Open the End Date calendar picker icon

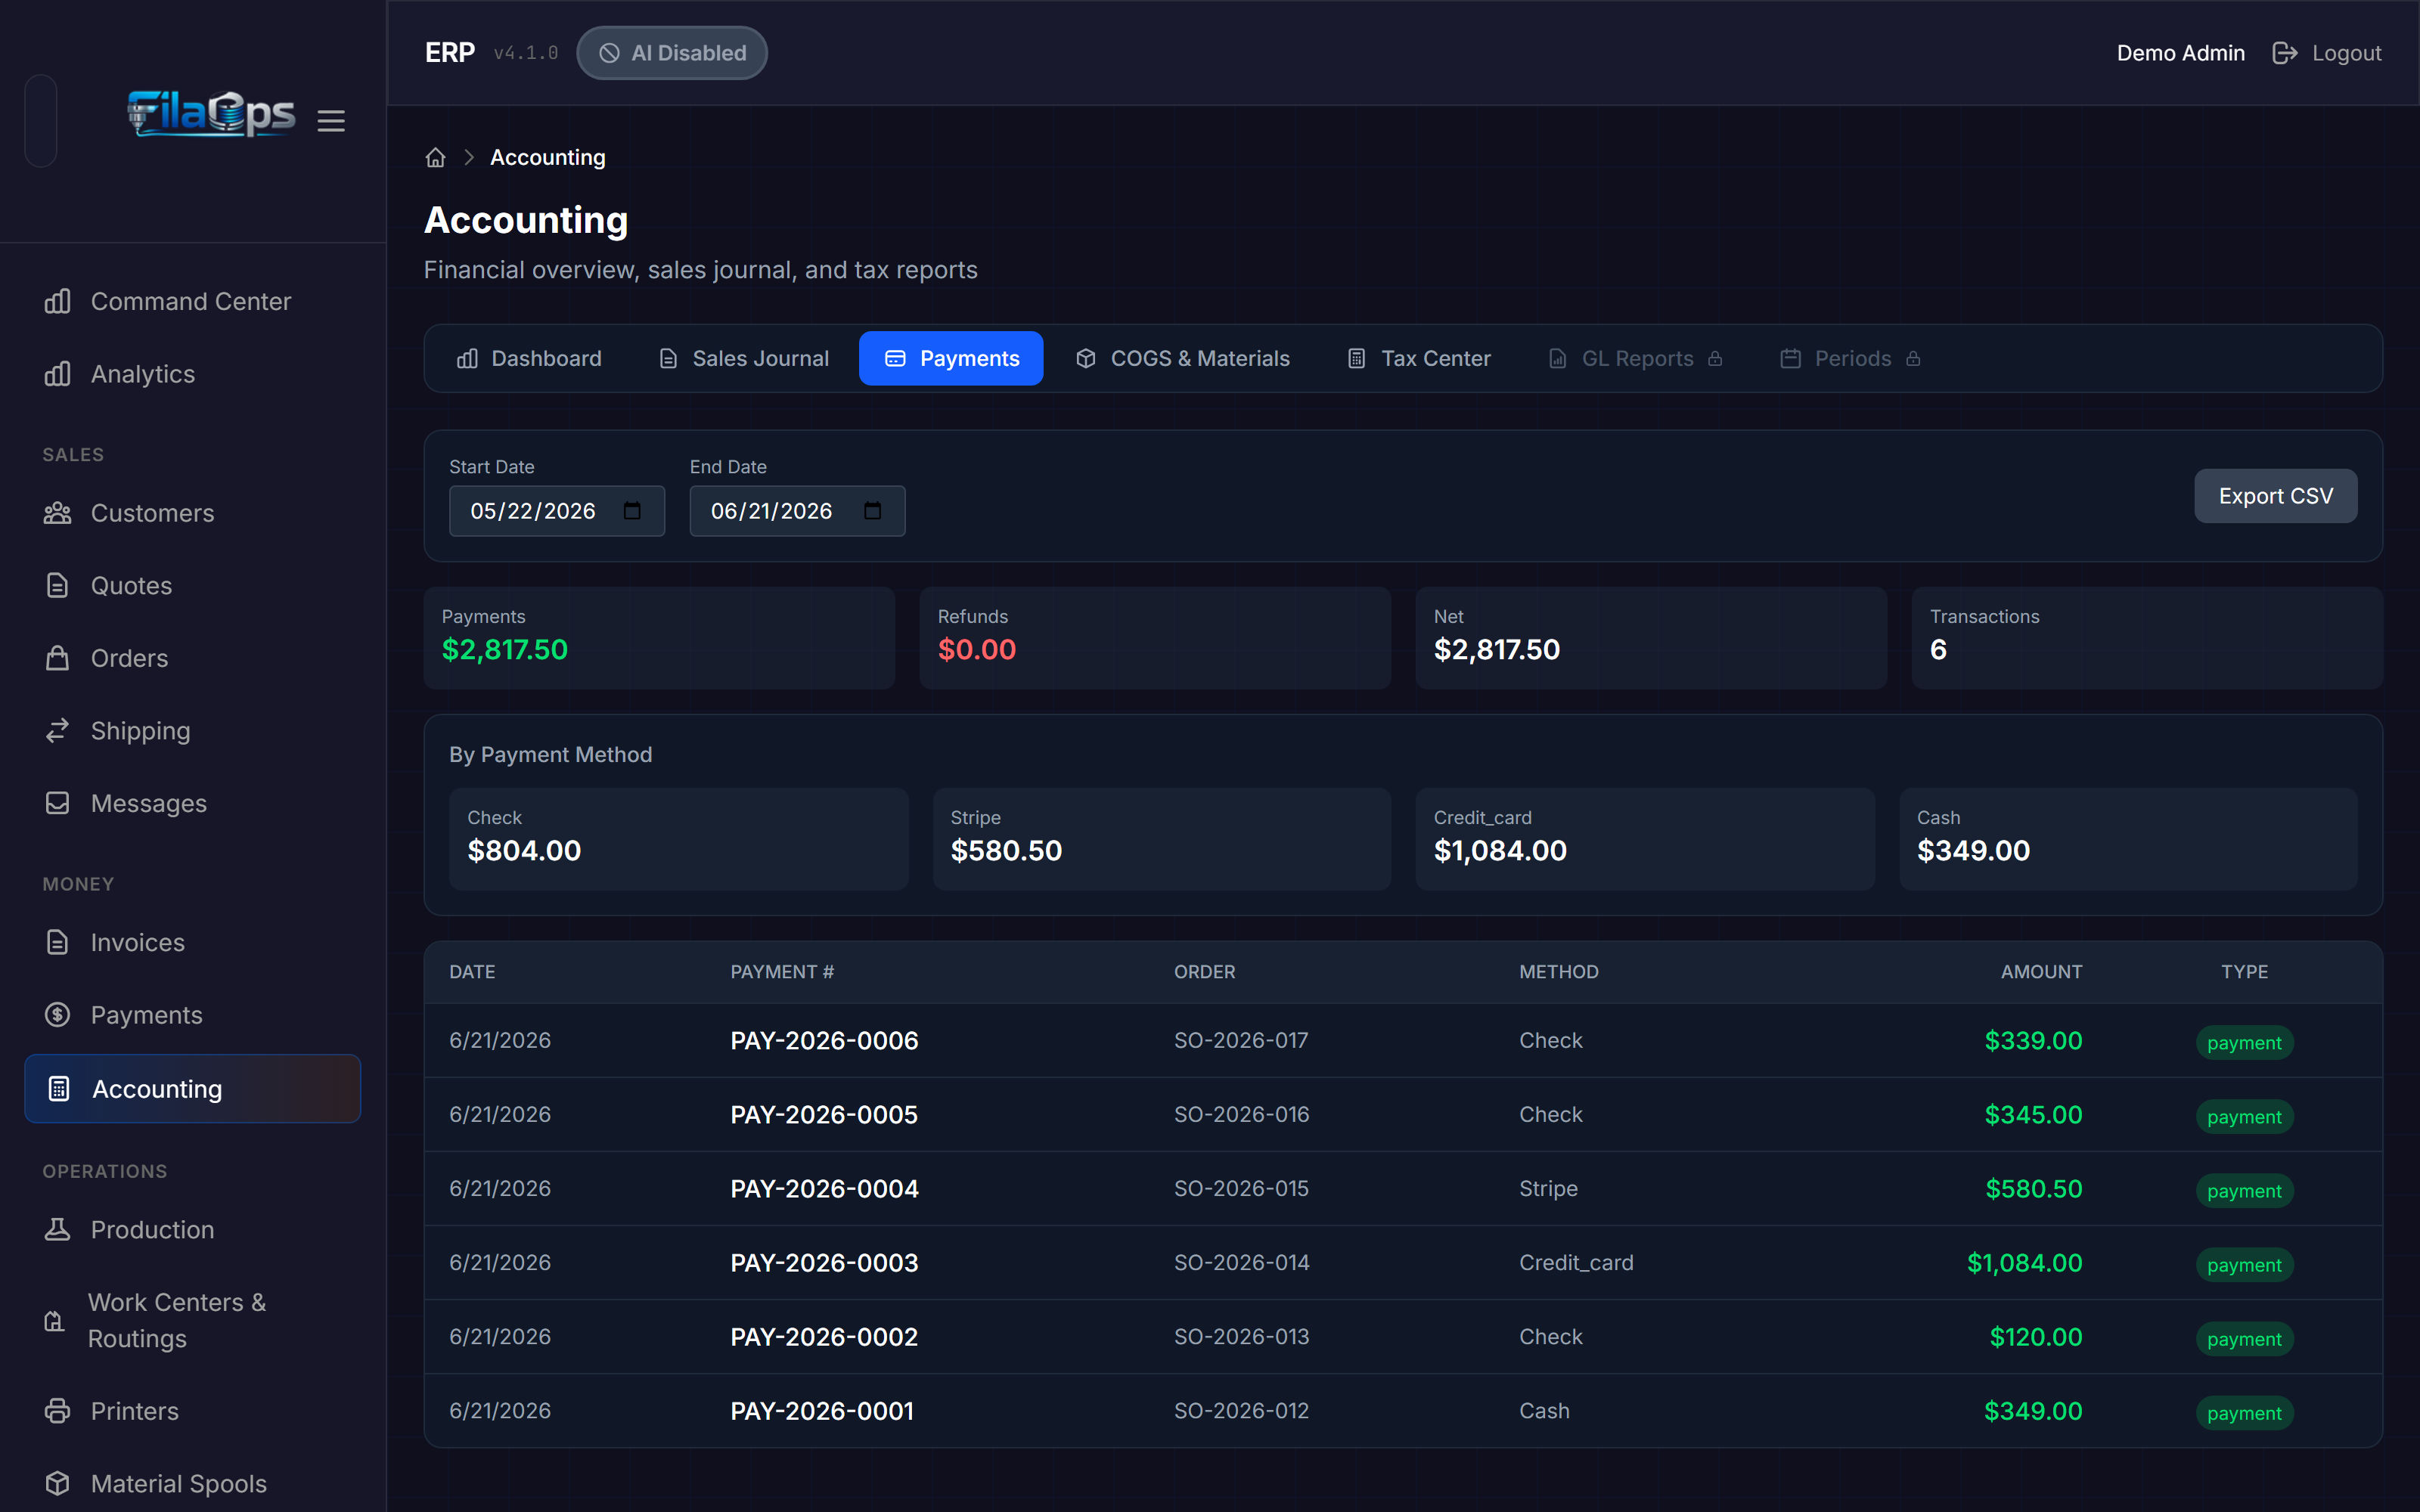click(x=873, y=511)
